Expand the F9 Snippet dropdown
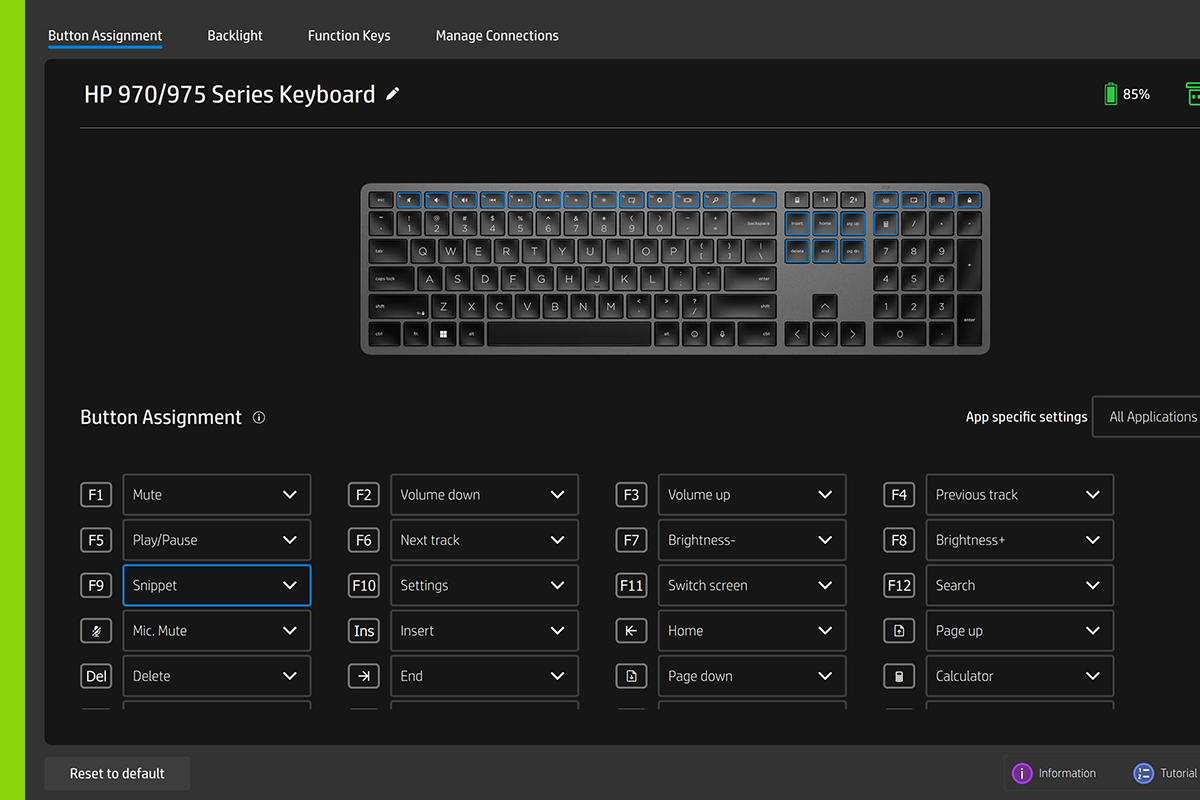The width and height of the screenshot is (1200, 800). tap(217, 586)
